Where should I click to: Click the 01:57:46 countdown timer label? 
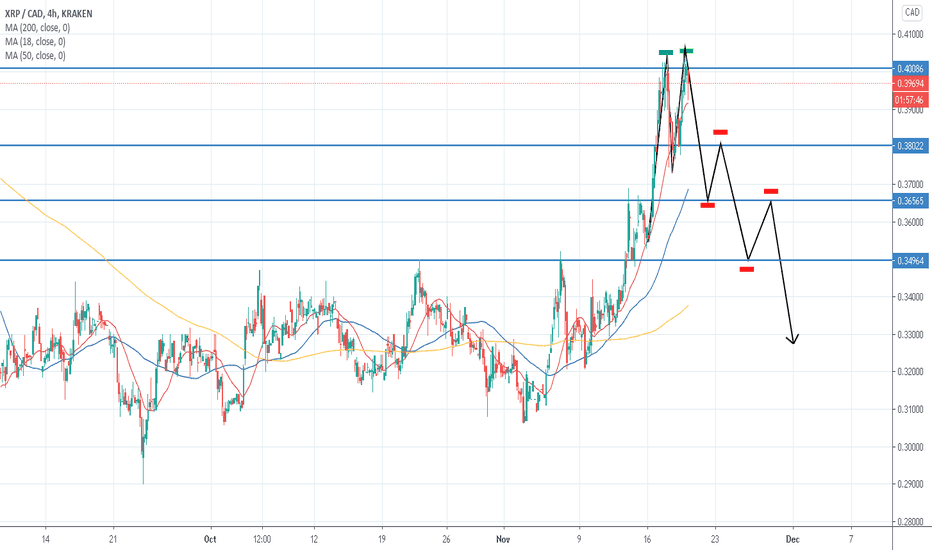tap(910, 100)
